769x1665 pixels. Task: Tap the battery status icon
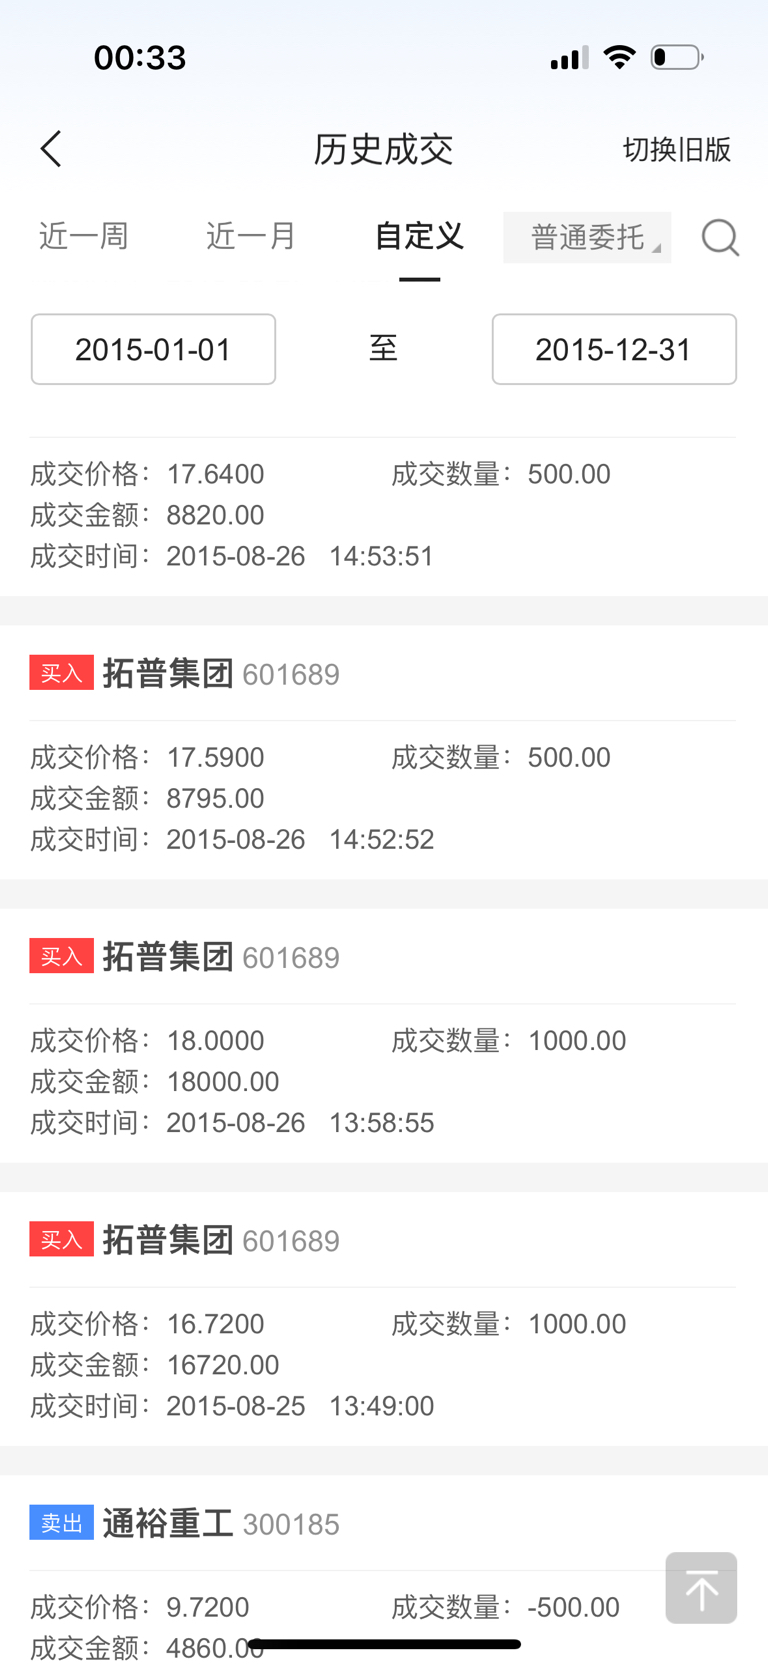677,57
